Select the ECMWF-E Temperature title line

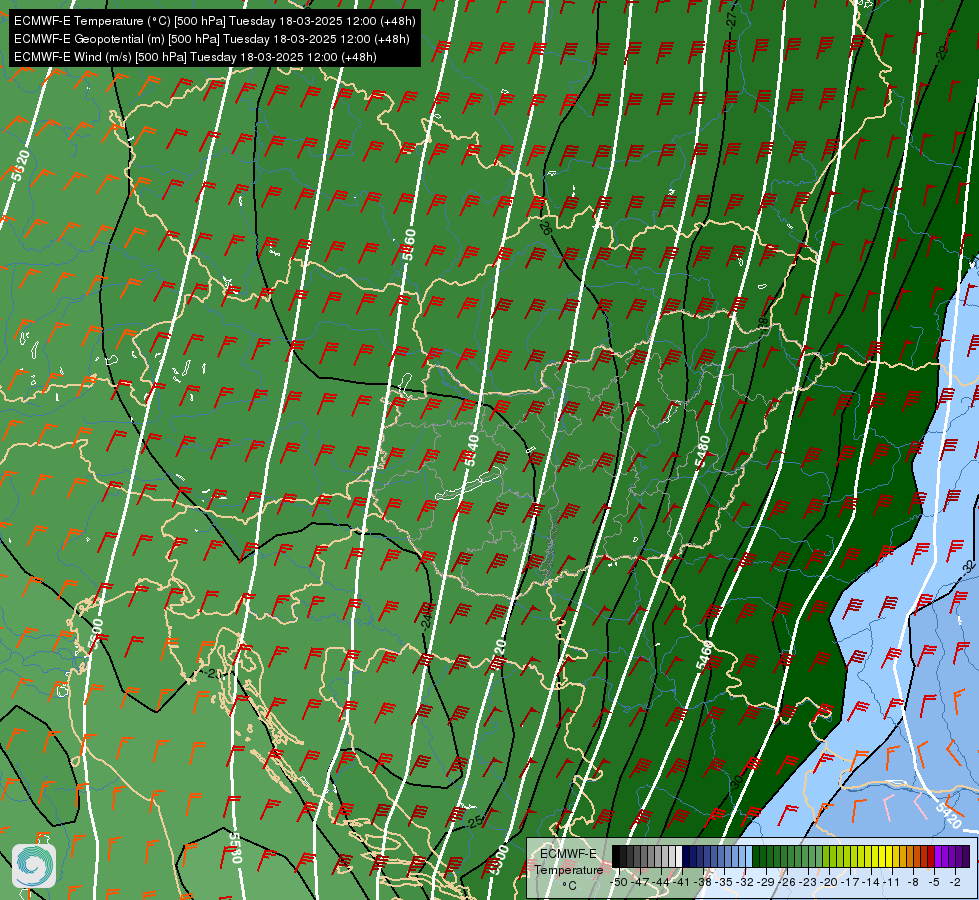pyautogui.click(x=214, y=21)
